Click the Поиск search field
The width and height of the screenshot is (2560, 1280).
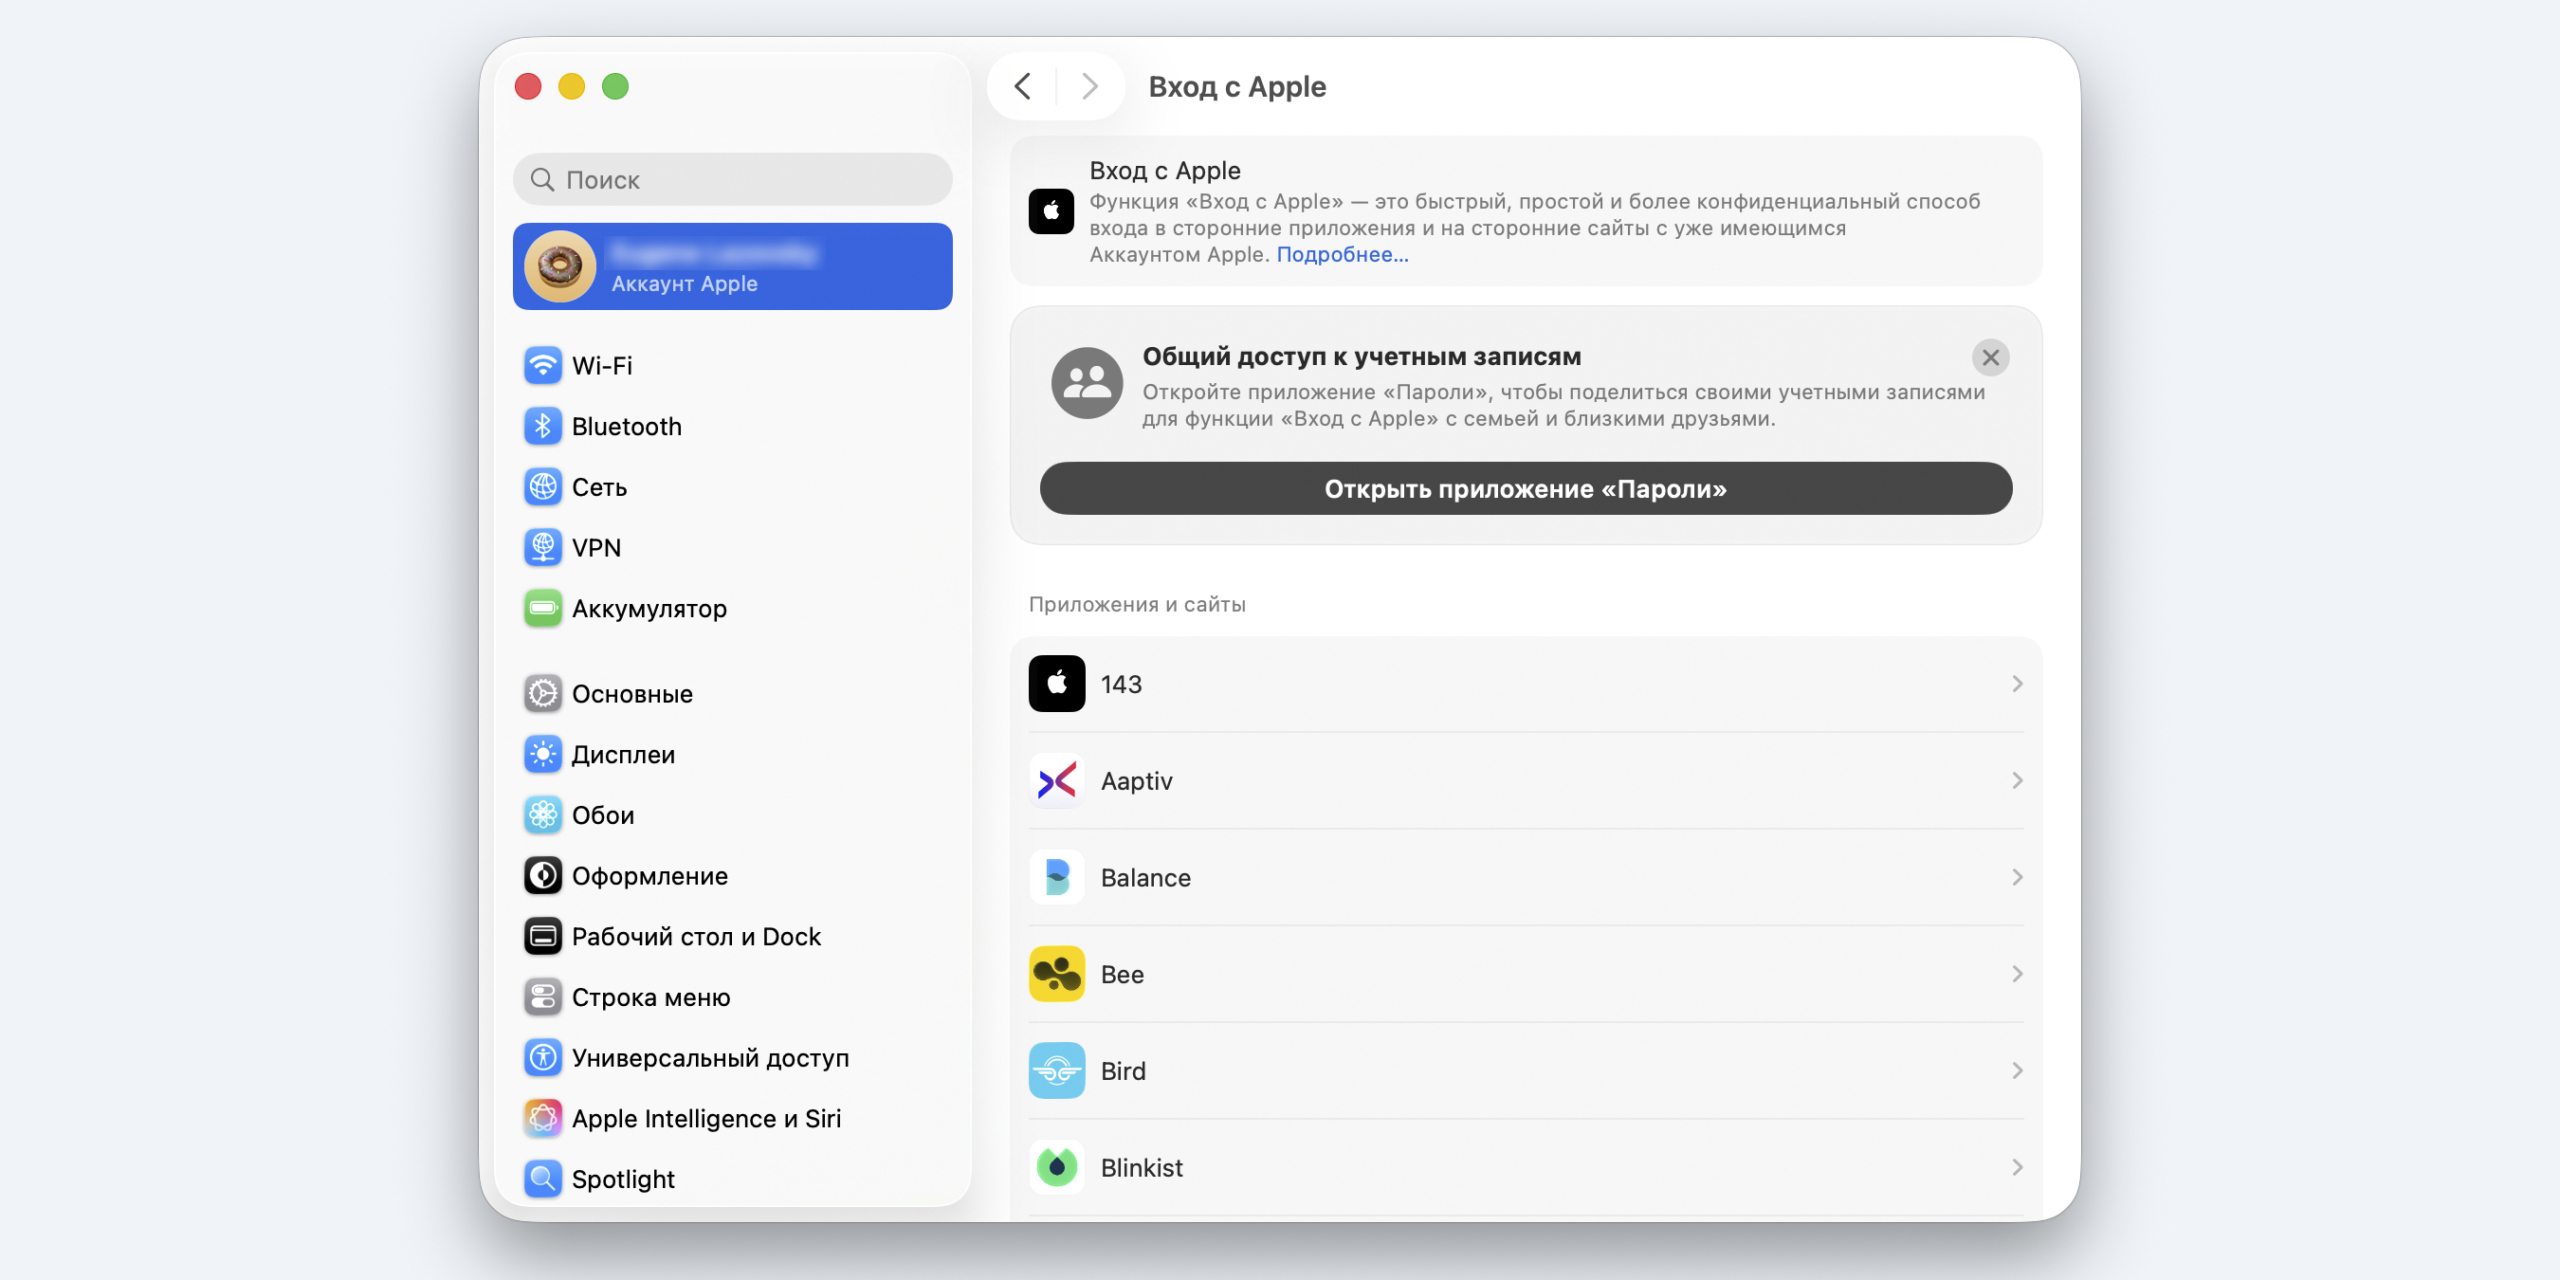[732, 180]
